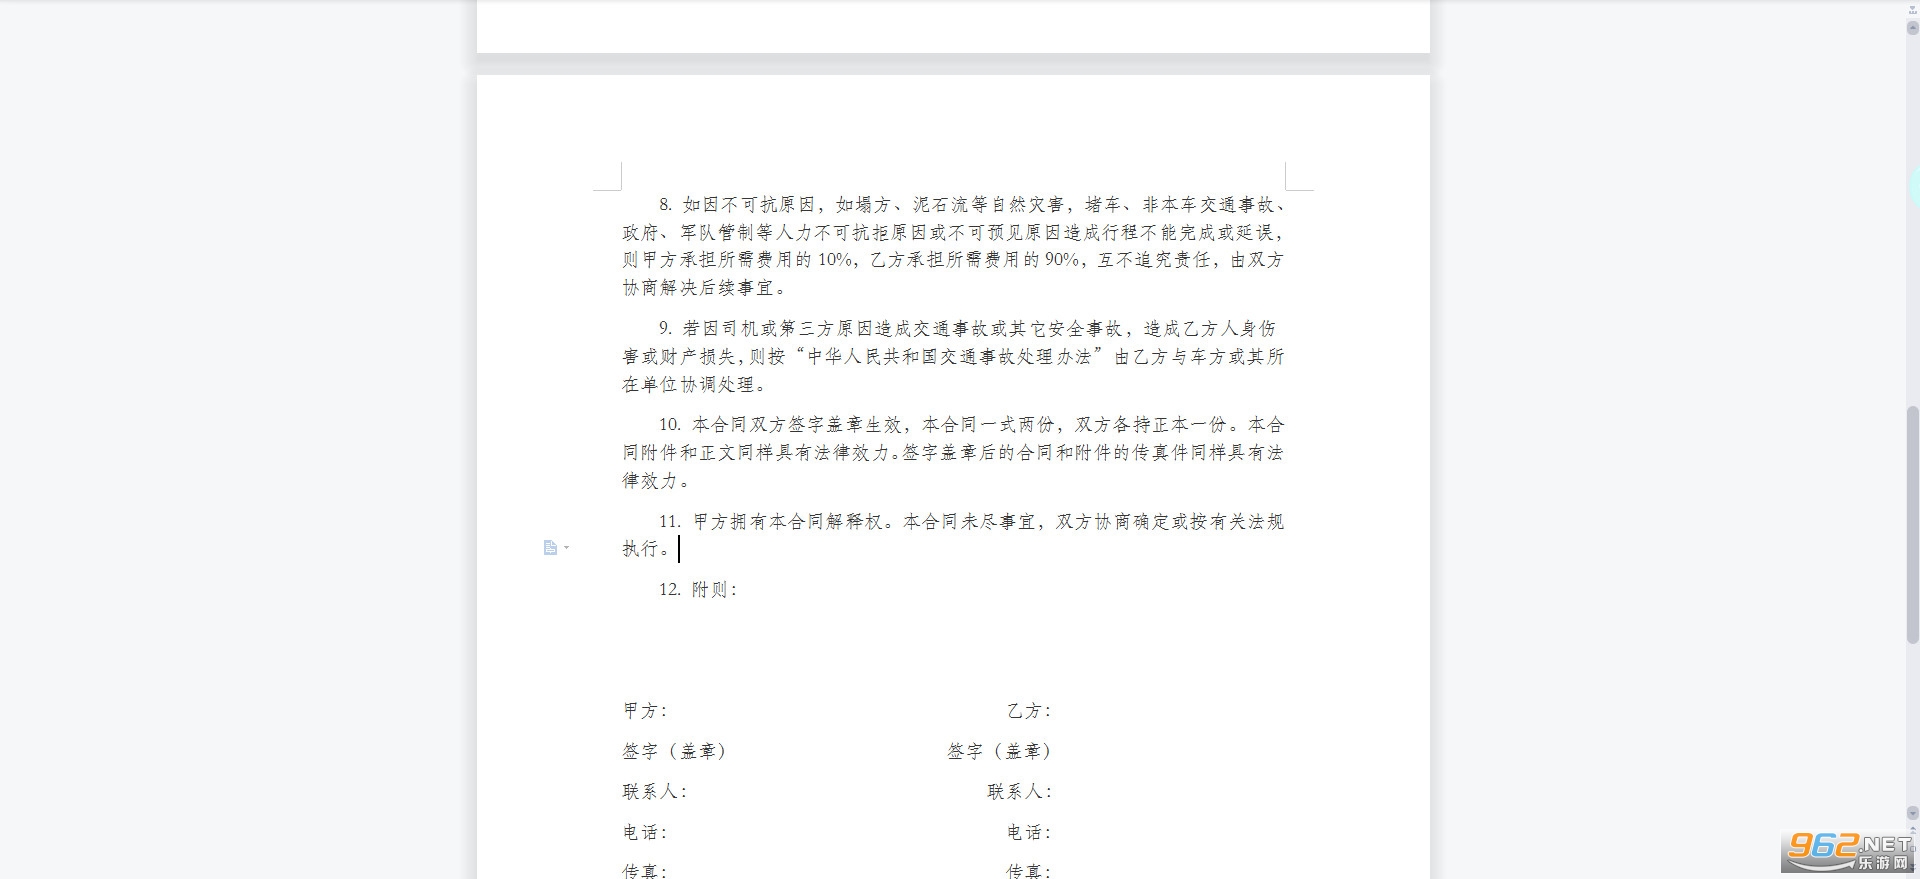Viewport: 1920px width, 879px height.
Task: Expand the dropdown arrow next to paragraph icon
Action: coord(567,548)
